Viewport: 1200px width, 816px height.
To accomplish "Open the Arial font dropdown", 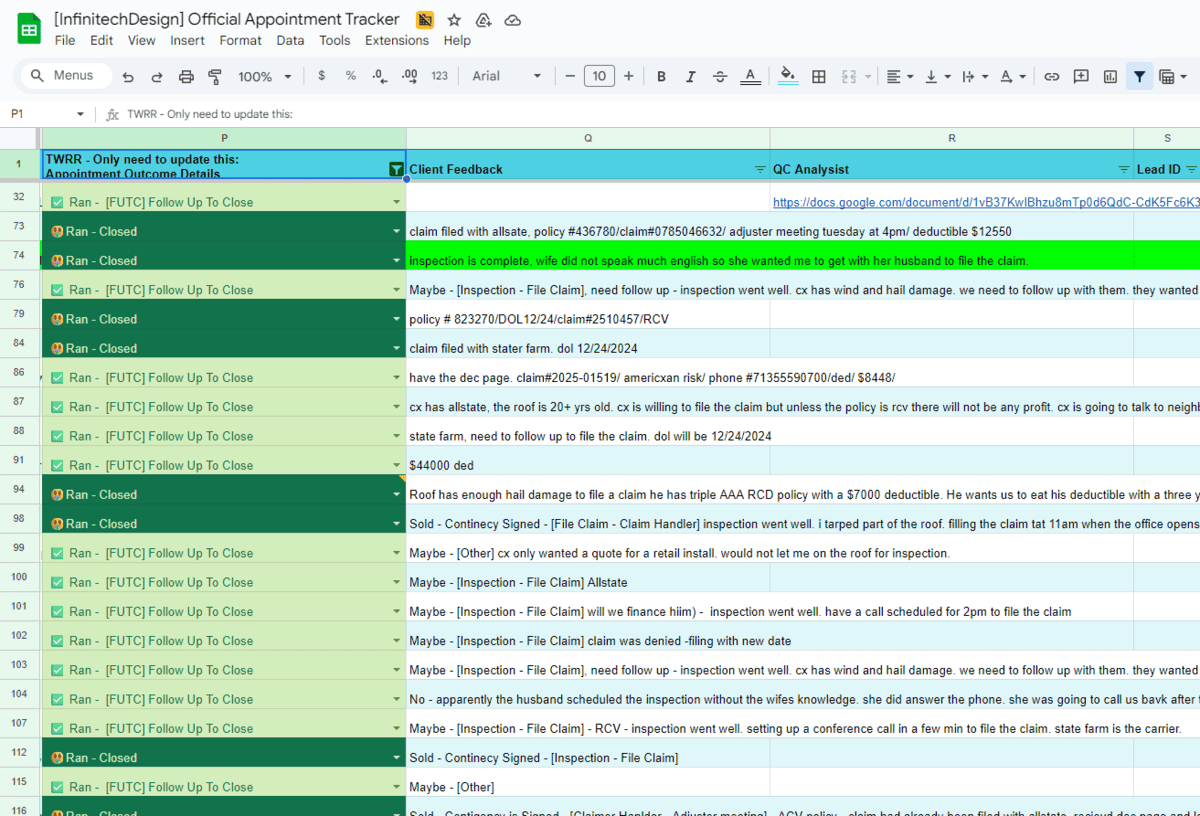I will coord(506,76).
